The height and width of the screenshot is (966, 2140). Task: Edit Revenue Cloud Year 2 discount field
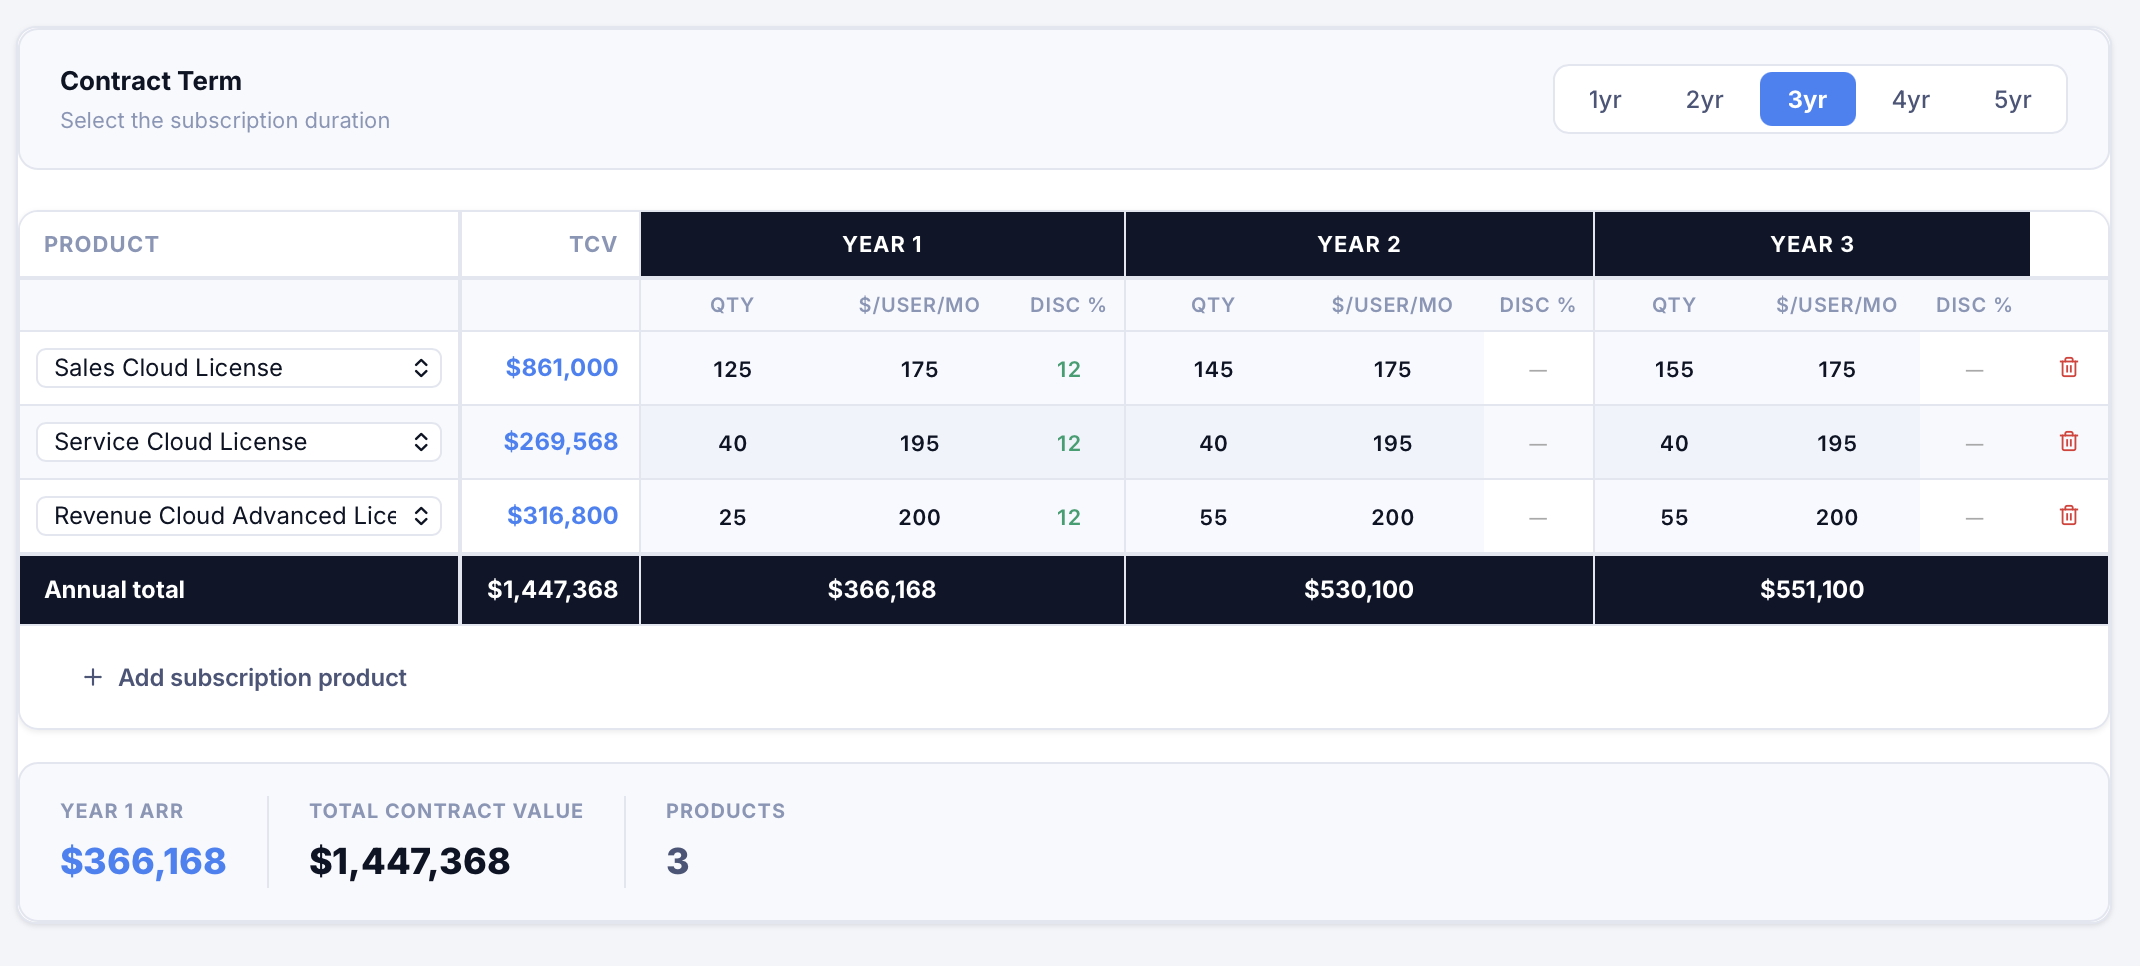coord(1538,517)
